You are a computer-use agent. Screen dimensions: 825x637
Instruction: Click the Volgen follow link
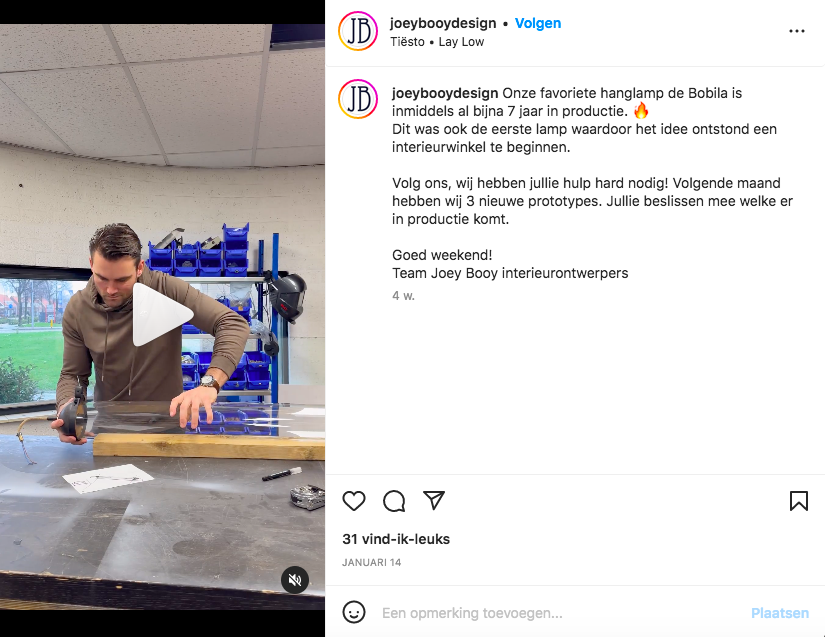[538, 23]
